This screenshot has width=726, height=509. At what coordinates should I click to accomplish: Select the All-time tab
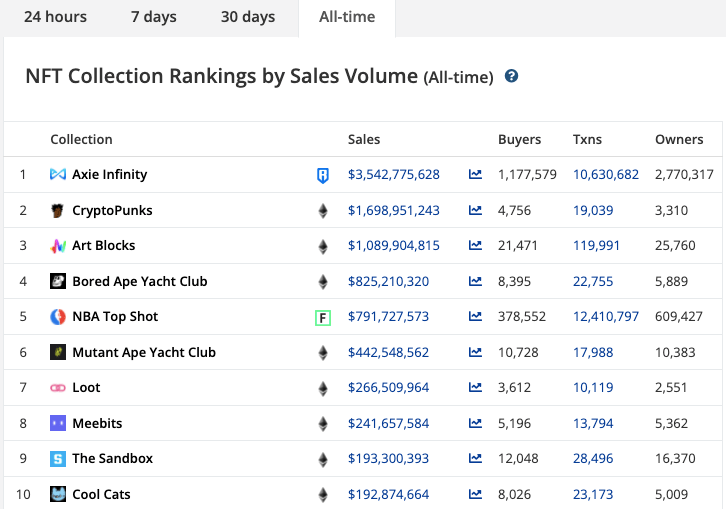click(347, 17)
